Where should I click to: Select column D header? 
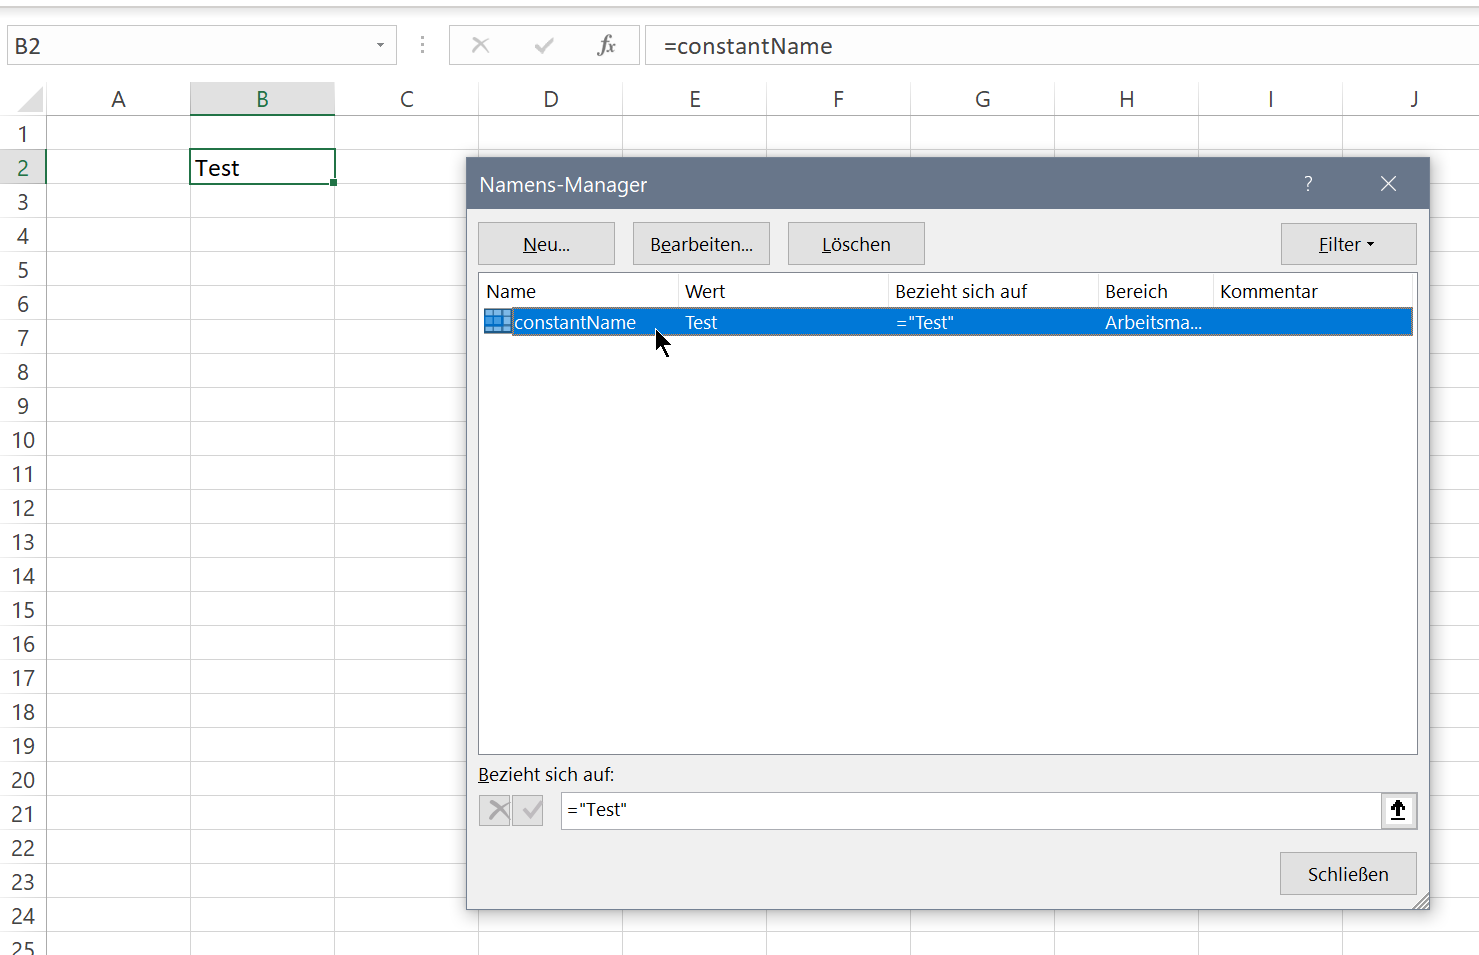550,99
